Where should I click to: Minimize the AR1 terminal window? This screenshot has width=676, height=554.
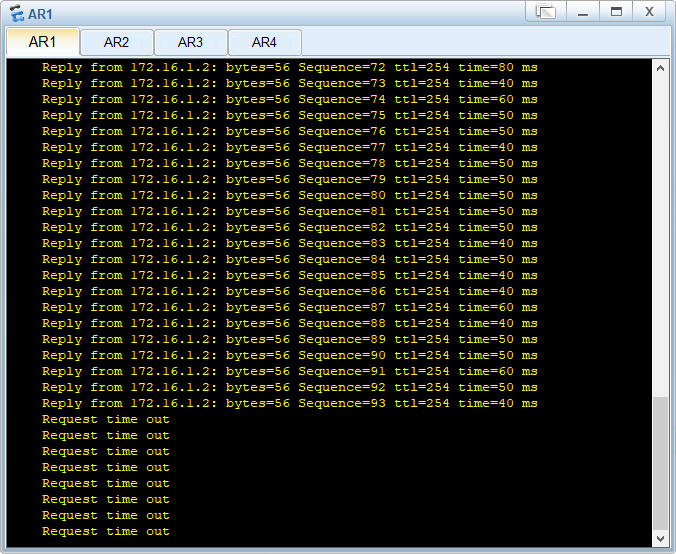click(583, 11)
